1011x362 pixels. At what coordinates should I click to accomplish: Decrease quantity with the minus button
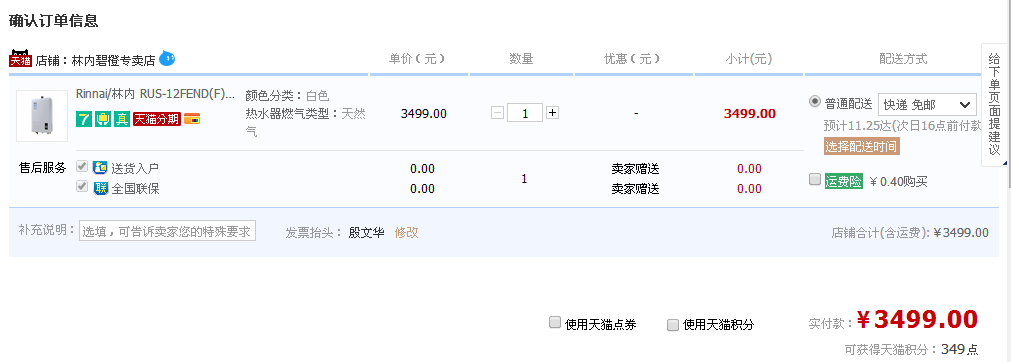click(497, 113)
